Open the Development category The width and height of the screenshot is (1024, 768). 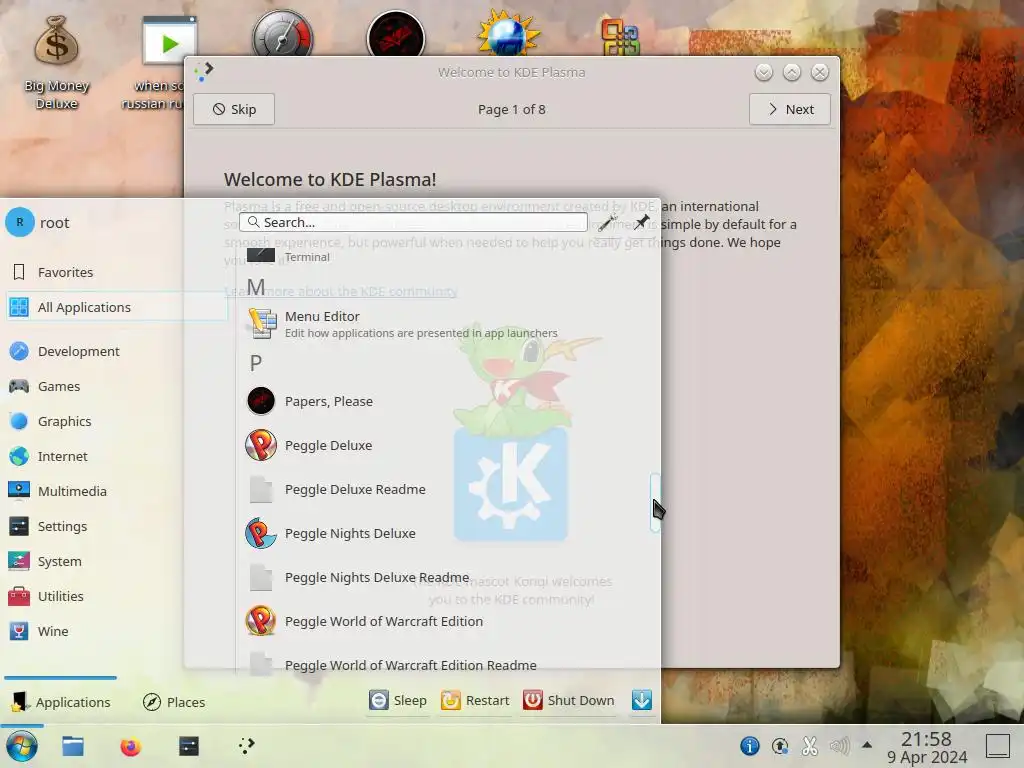[116, 351]
